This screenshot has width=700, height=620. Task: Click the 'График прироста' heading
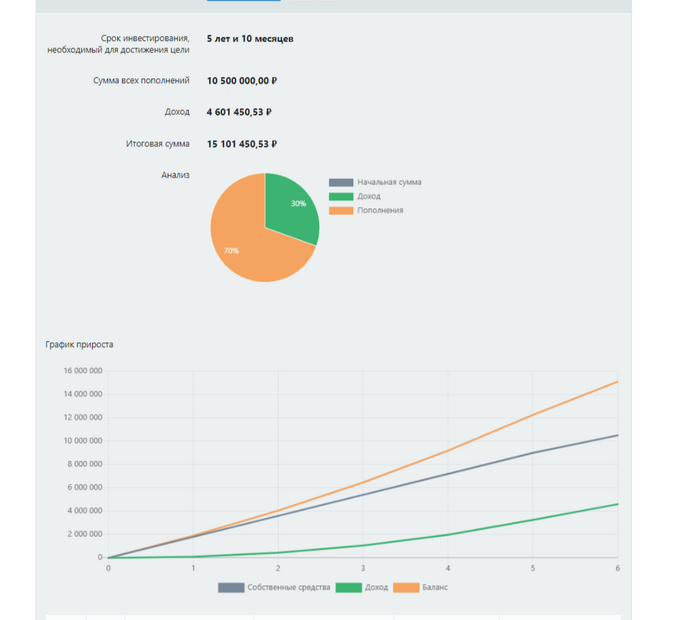click(79, 345)
